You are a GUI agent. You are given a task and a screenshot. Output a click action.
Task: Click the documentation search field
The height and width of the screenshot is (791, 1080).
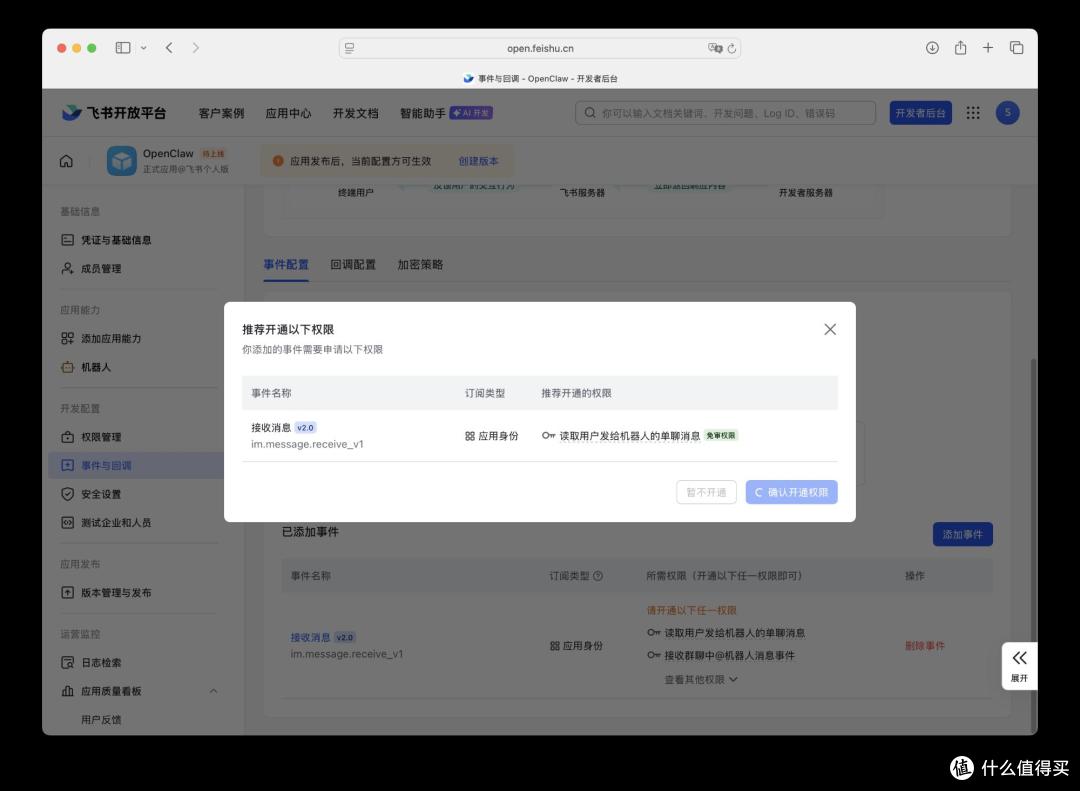coord(725,113)
